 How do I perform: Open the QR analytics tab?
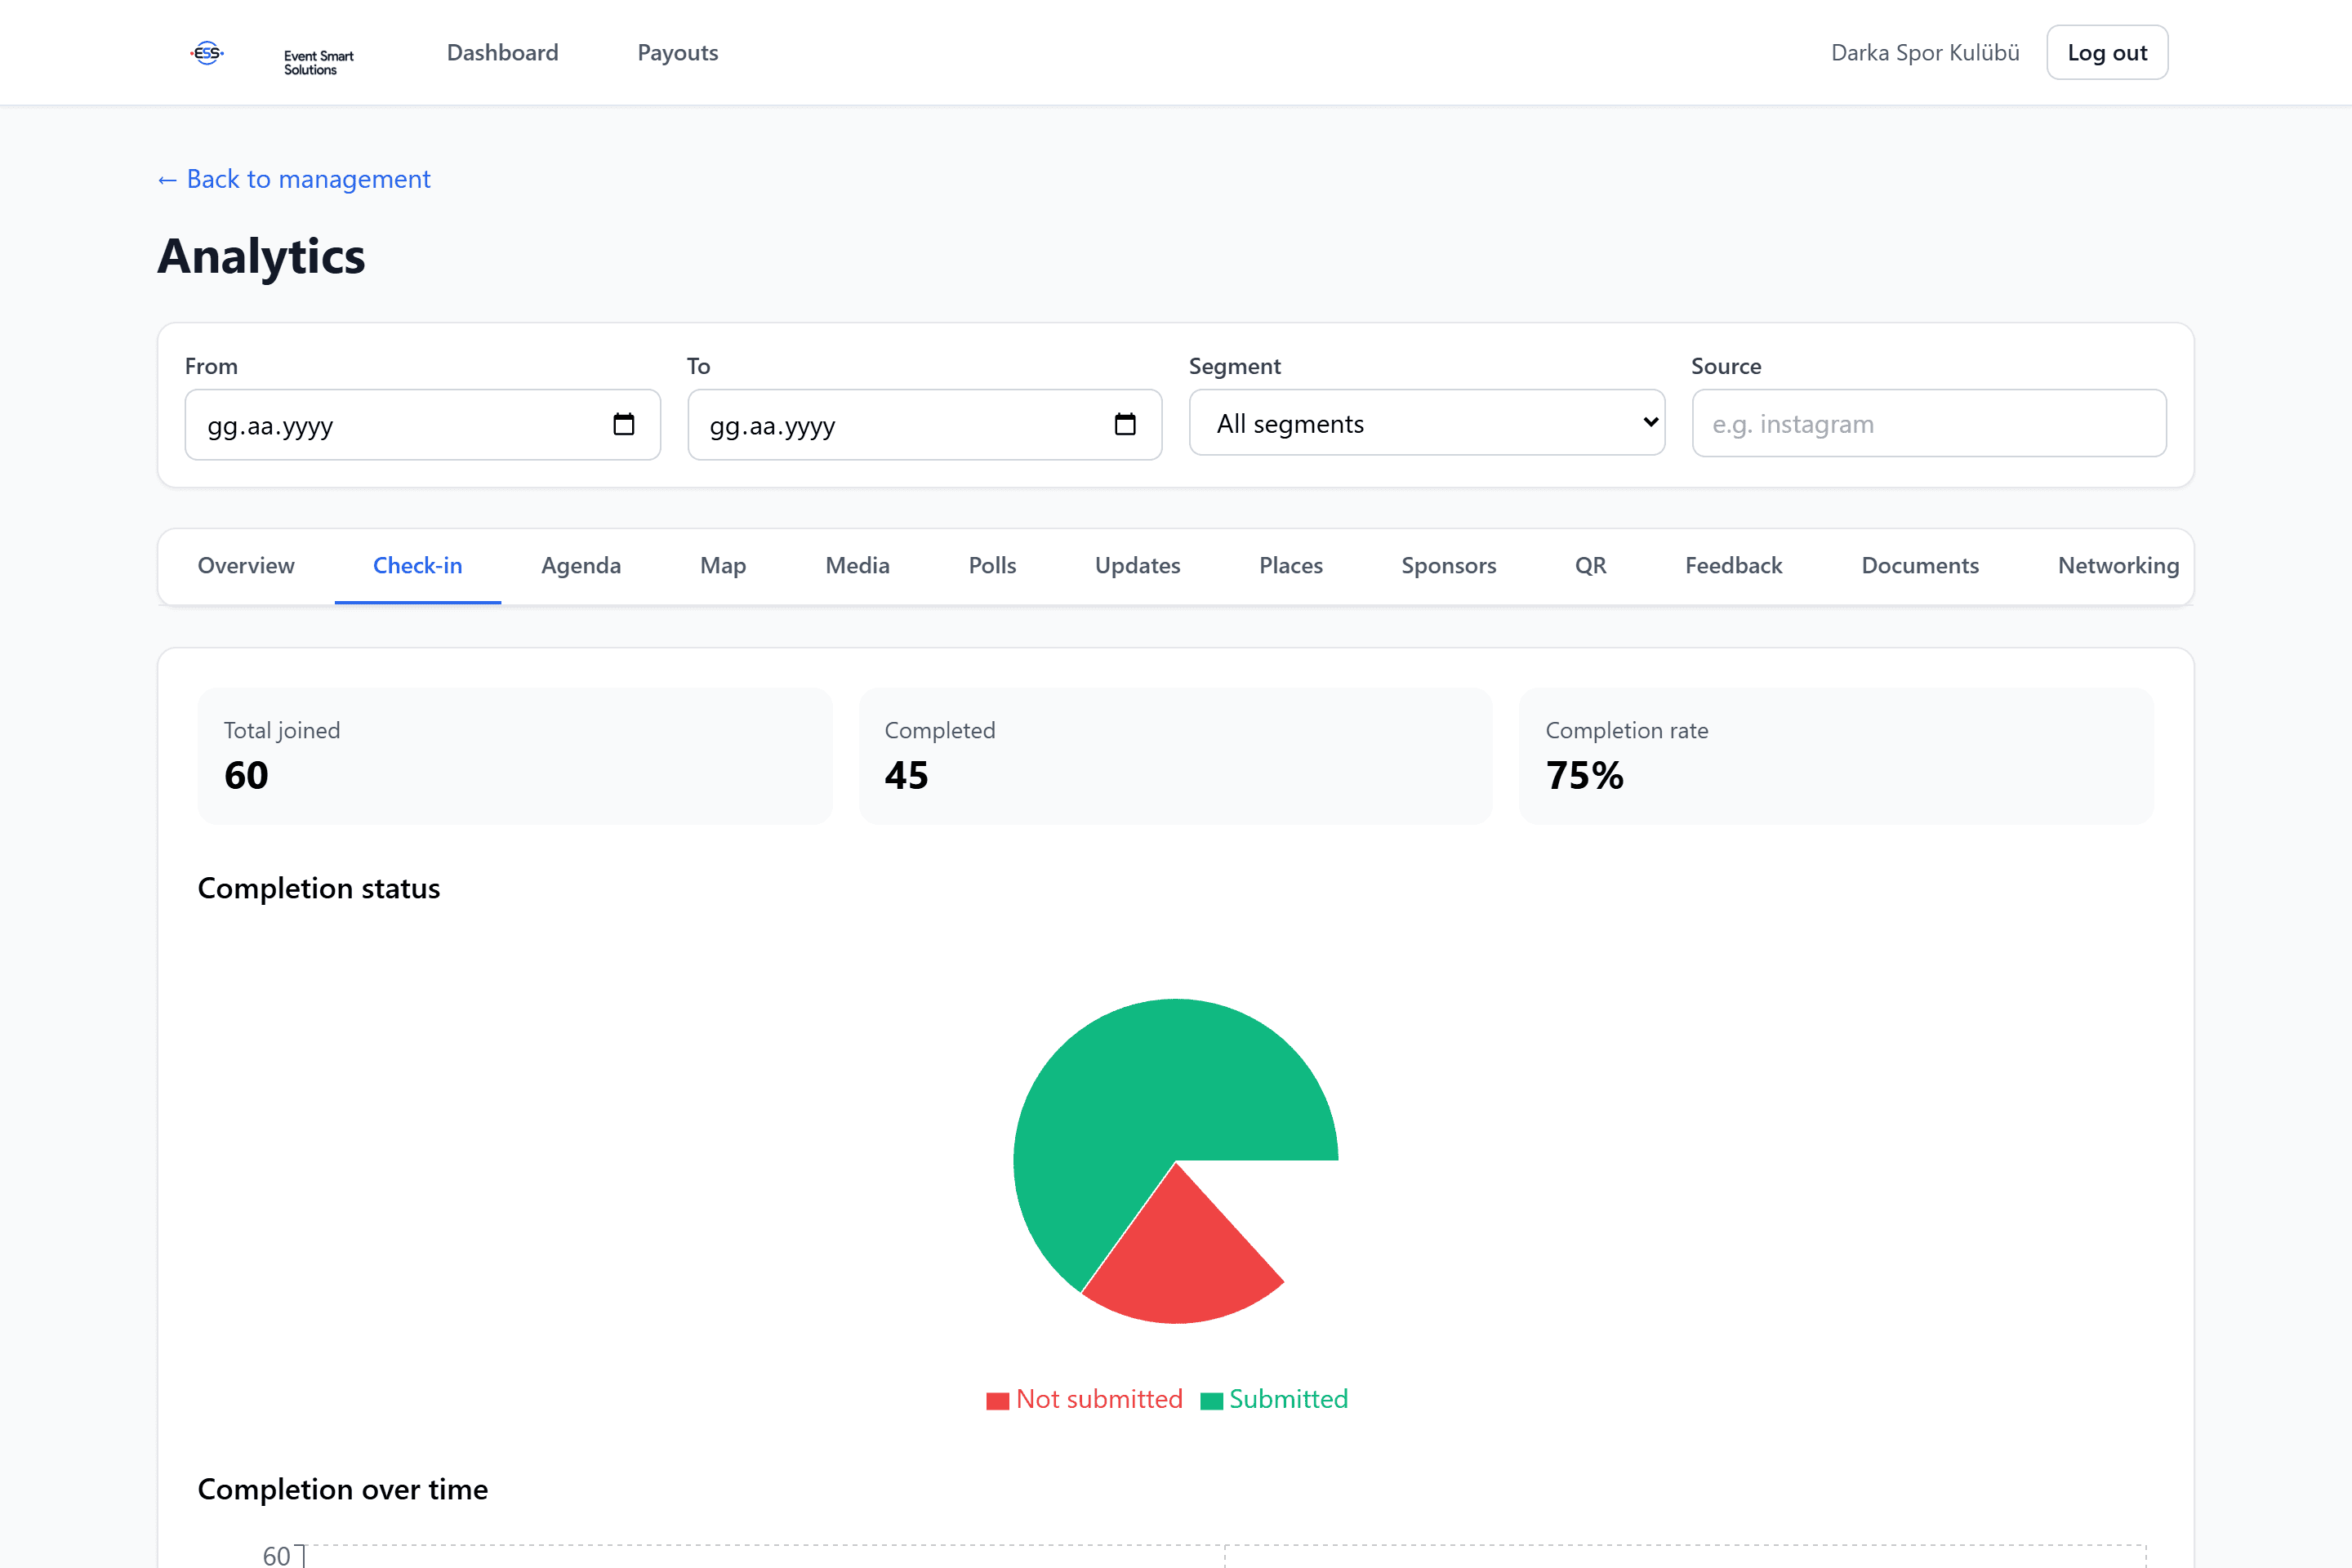[1590, 566]
